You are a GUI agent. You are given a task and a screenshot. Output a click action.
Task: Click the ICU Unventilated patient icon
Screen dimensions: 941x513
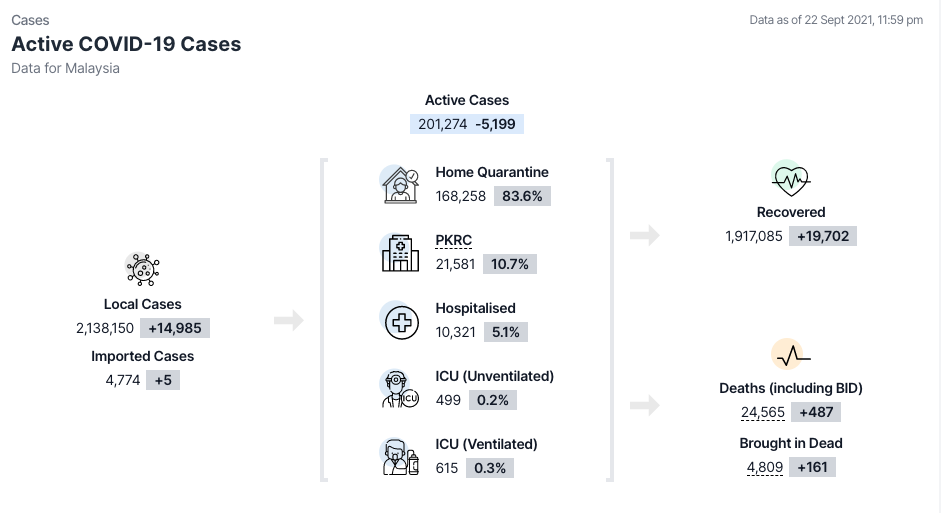tap(400, 389)
